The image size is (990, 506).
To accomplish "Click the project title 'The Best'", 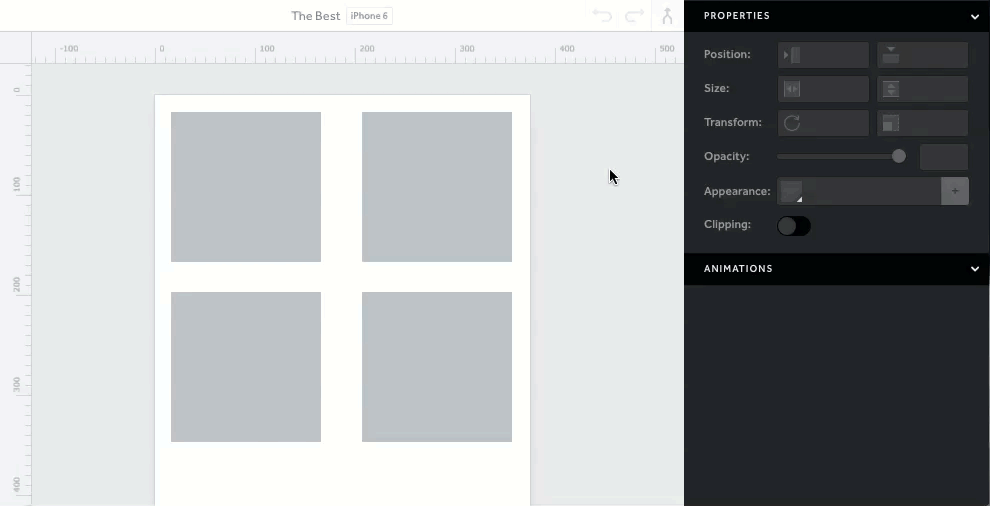I will point(315,16).
